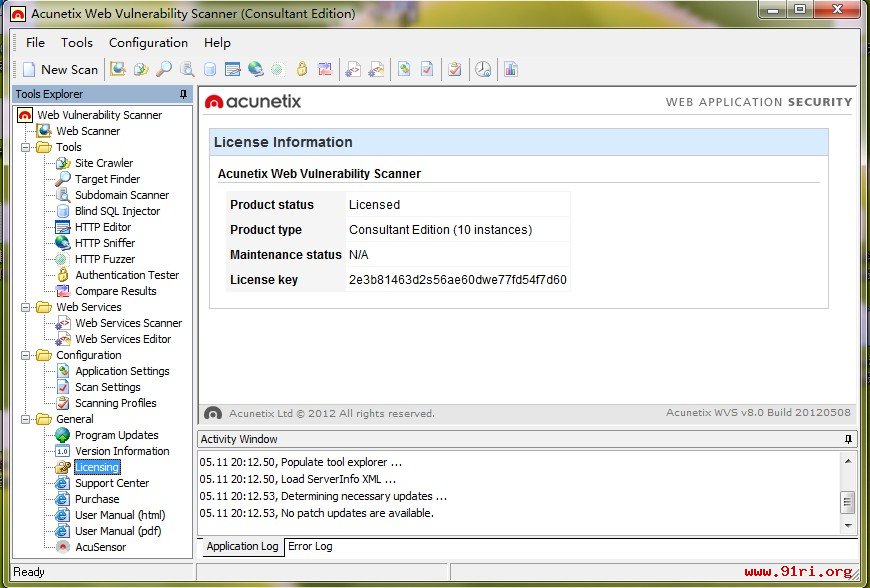Viewport: 870px width, 588px height.
Task: Open the Help menu
Action: tap(217, 43)
